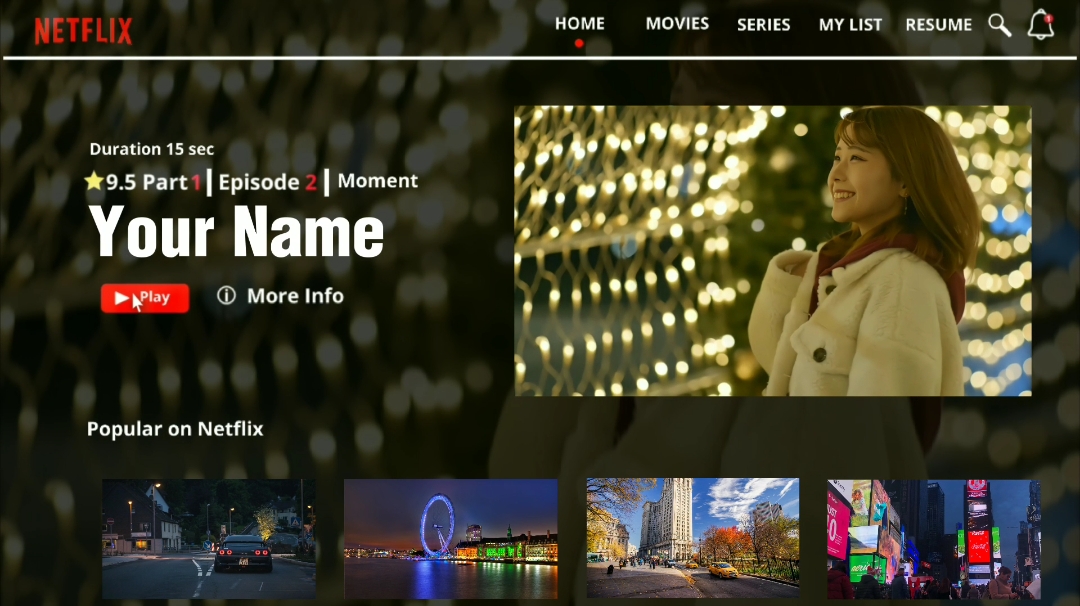Click the 'Duration 15 sec' label

click(152, 149)
